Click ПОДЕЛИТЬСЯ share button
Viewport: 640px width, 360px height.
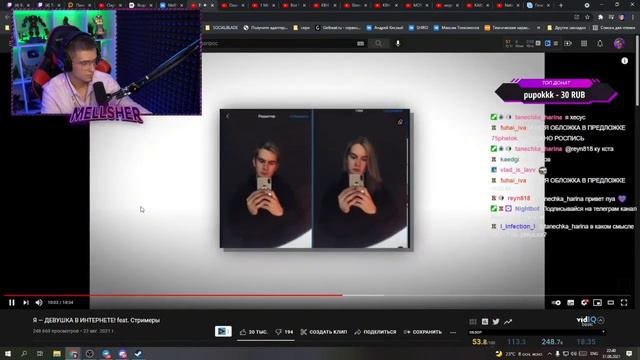[375, 332]
